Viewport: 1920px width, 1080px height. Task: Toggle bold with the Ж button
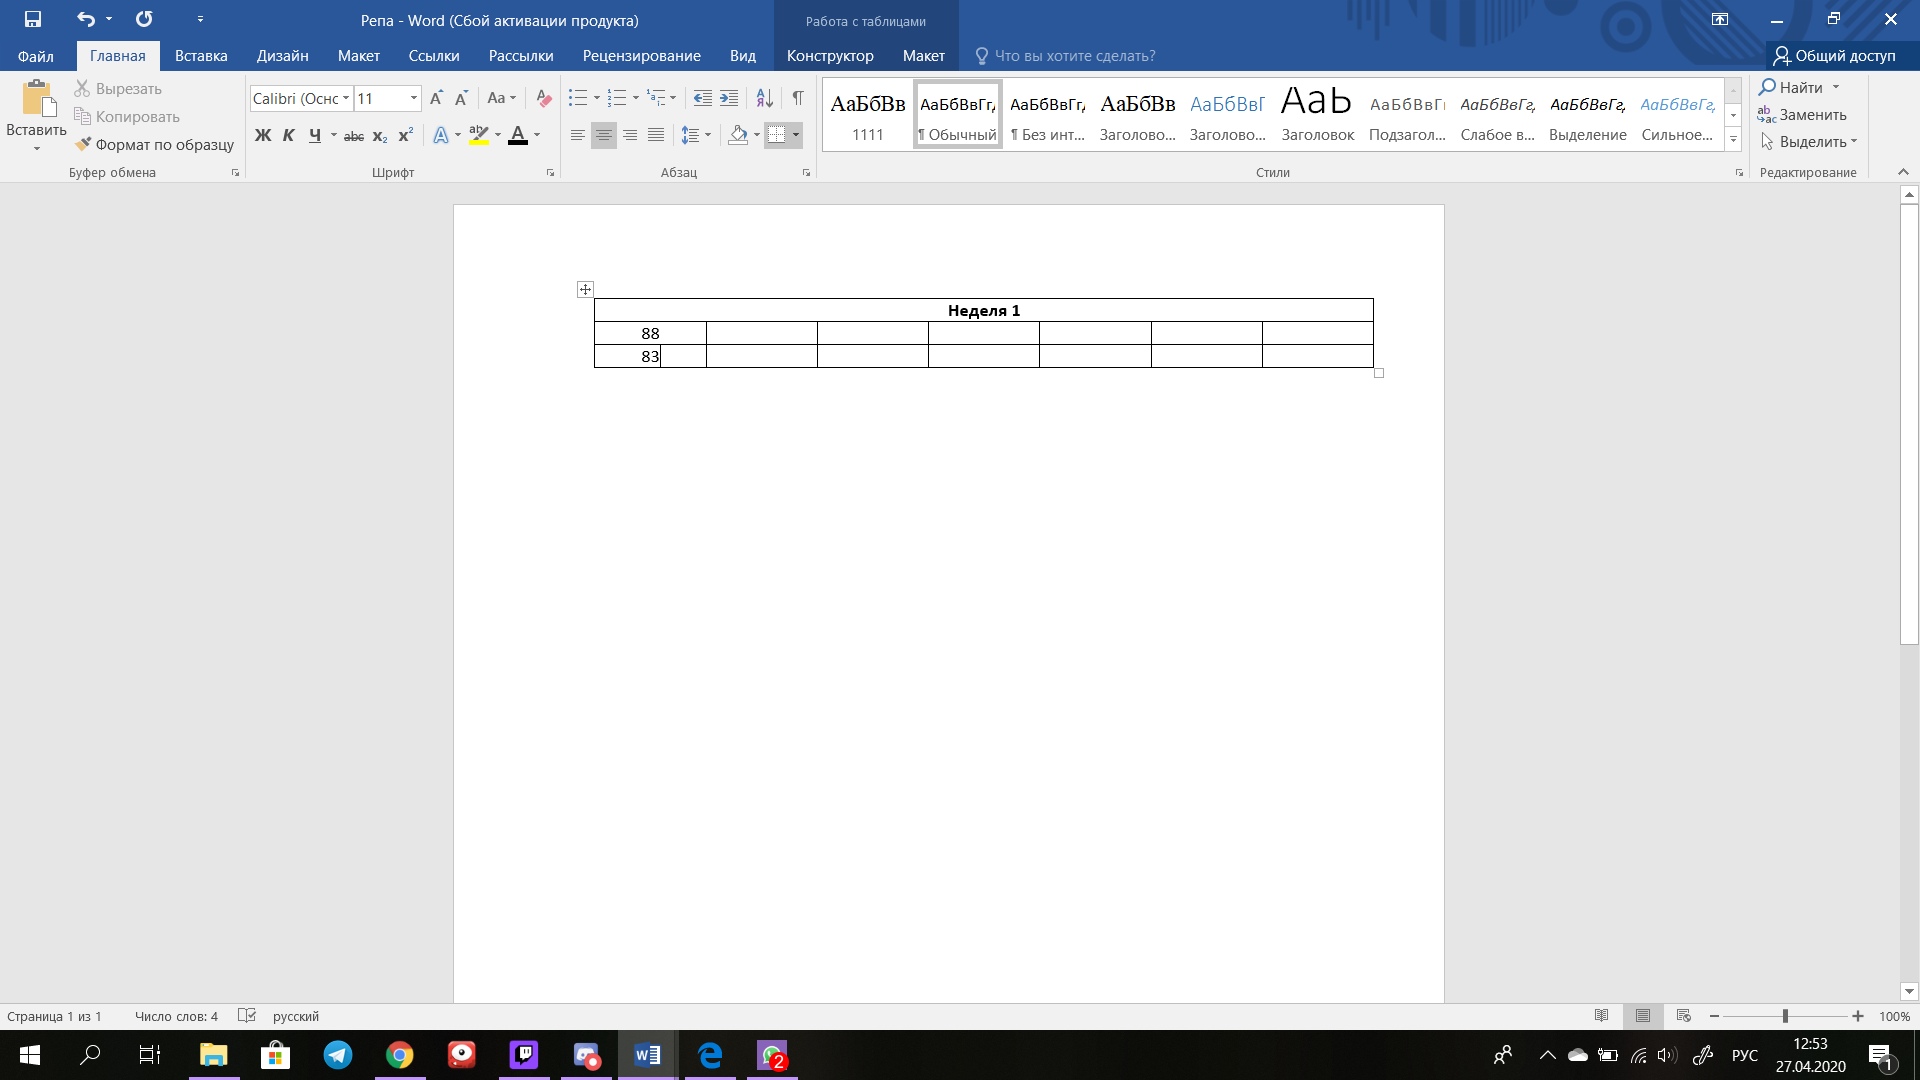tap(263, 135)
